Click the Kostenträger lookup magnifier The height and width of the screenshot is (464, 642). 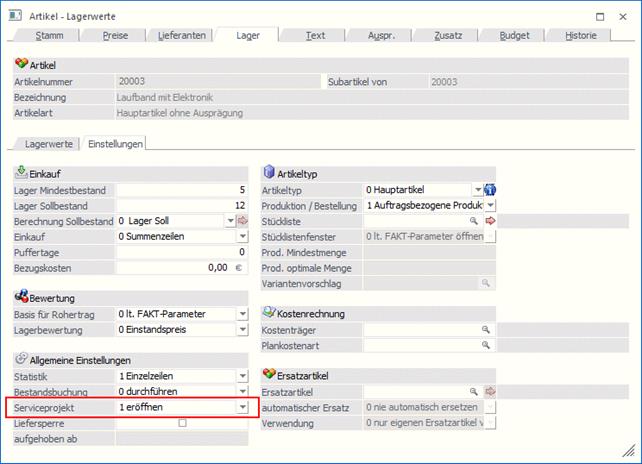[x=486, y=329]
